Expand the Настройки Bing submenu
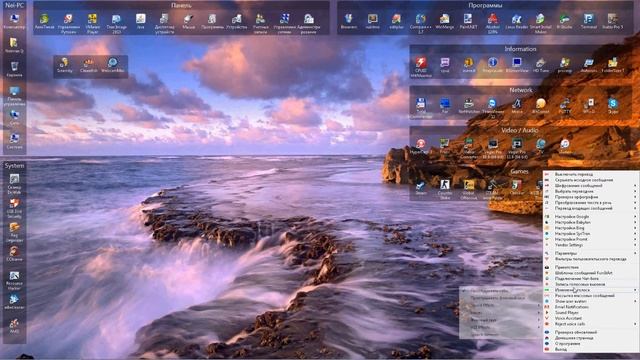The height and width of the screenshot is (360, 640). 591,228
